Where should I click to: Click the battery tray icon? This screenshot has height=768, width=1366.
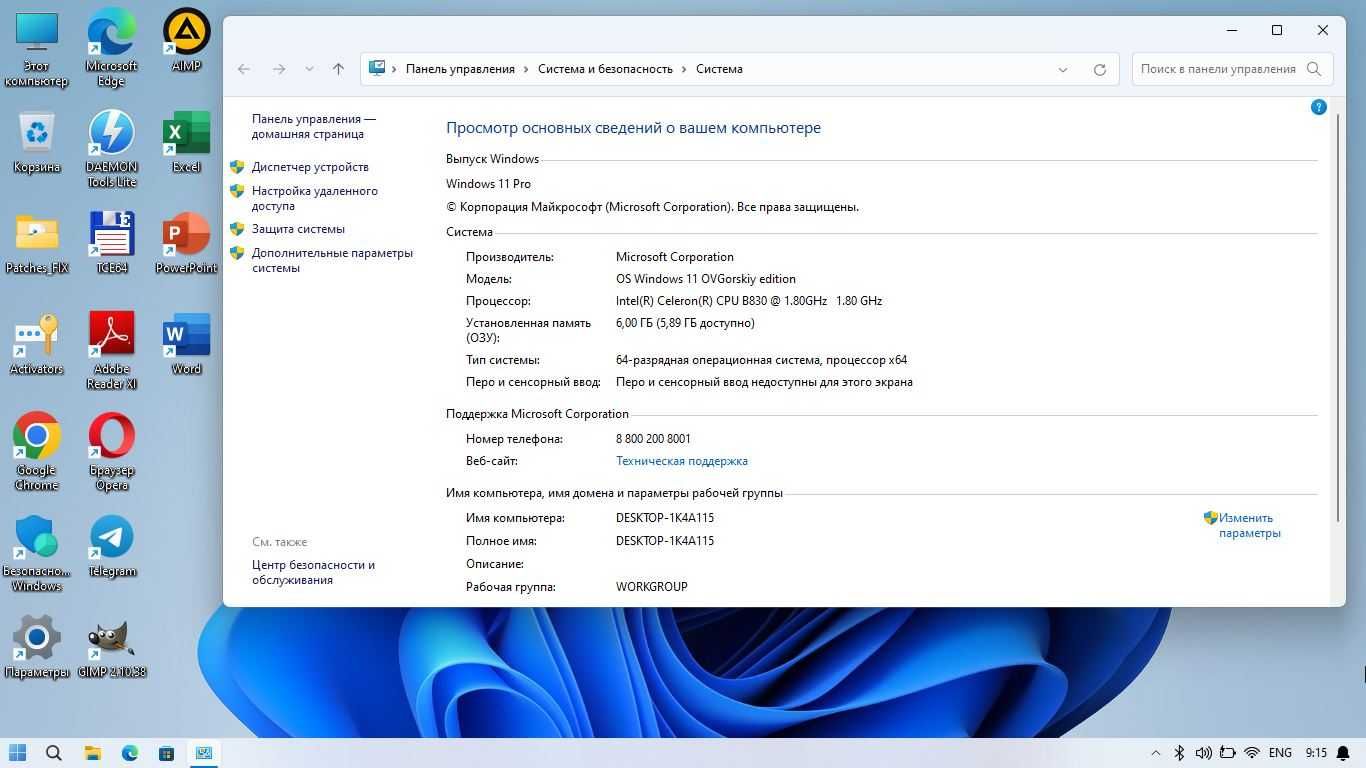click(x=1227, y=753)
